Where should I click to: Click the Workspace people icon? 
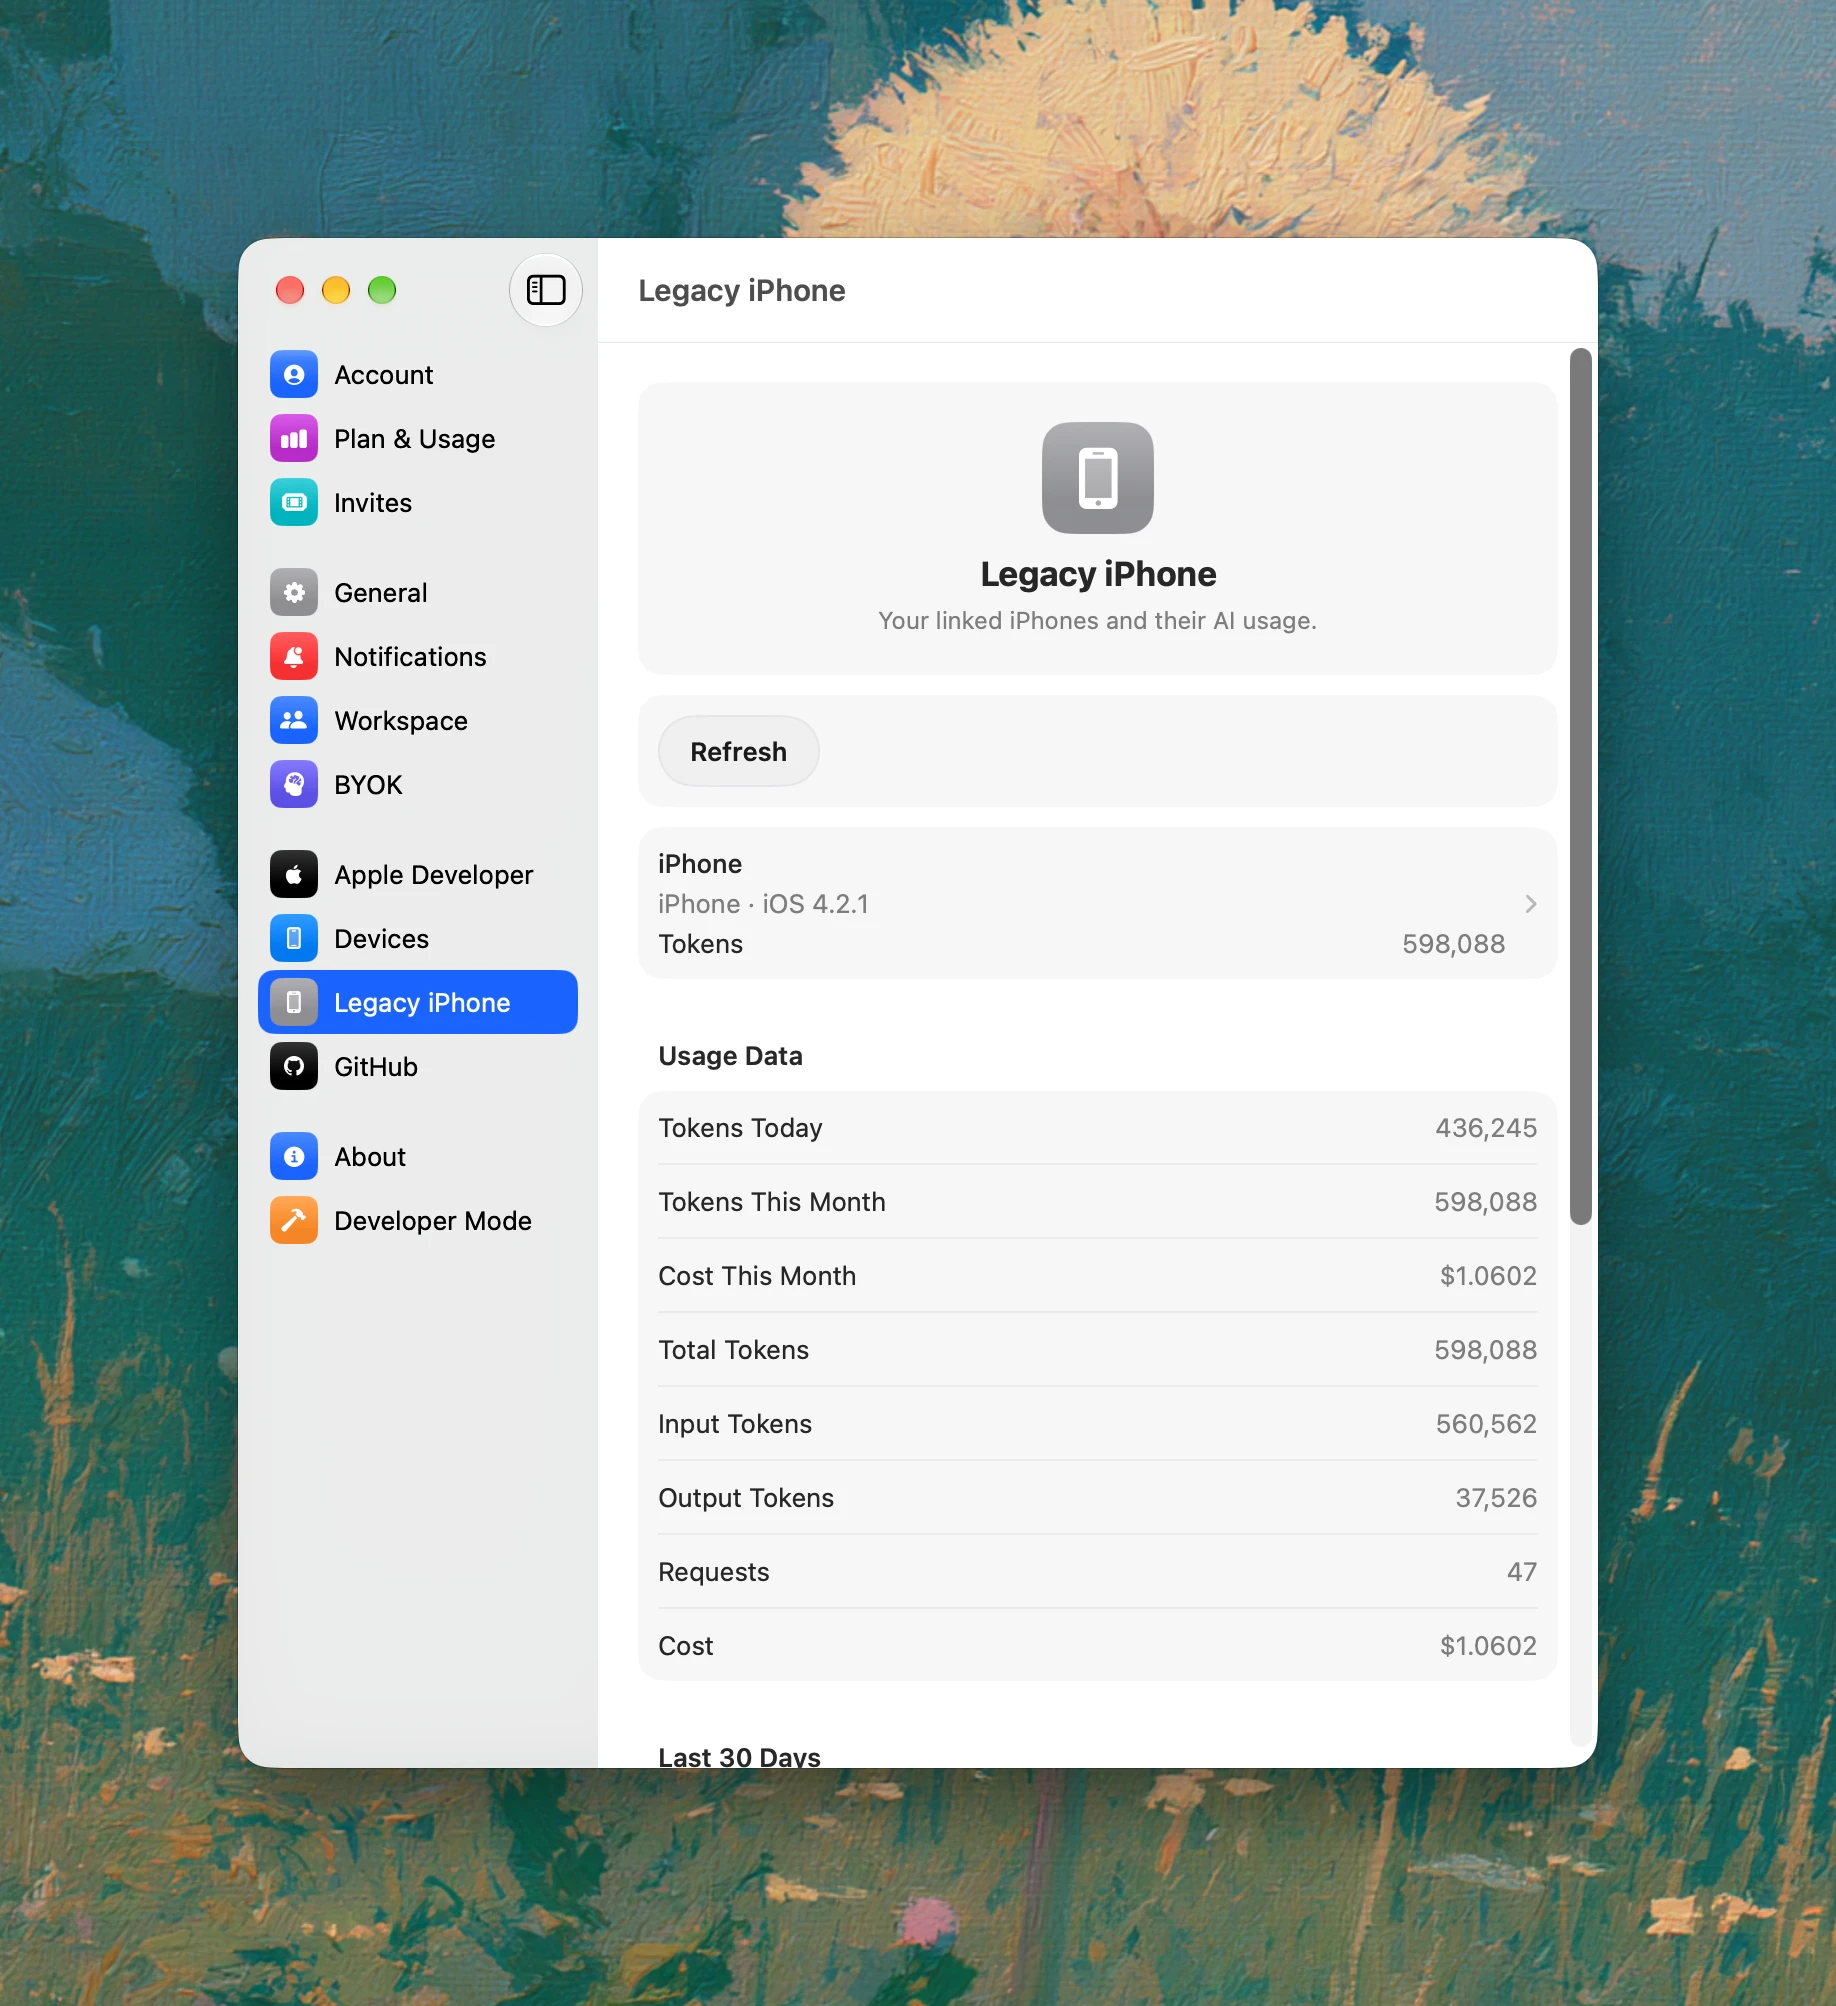coord(294,721)
